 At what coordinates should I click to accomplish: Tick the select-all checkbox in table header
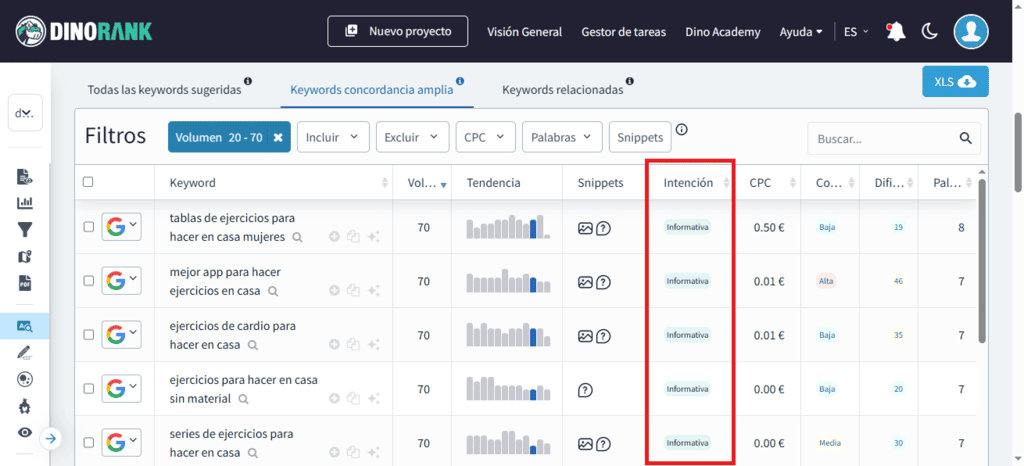(88, 183)
